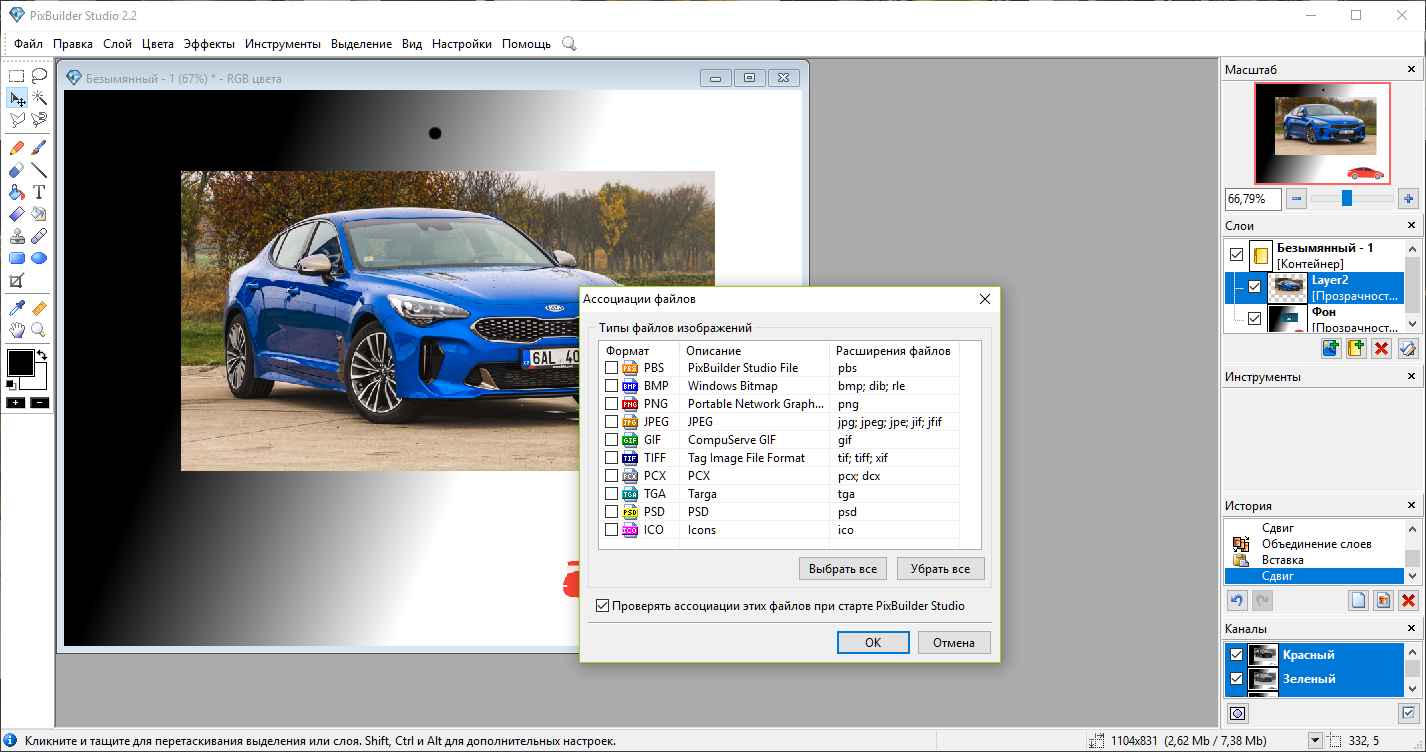The image size is (1426, 752).
Task: Click the Clone Stamp tool
Action: coord(17,237)
